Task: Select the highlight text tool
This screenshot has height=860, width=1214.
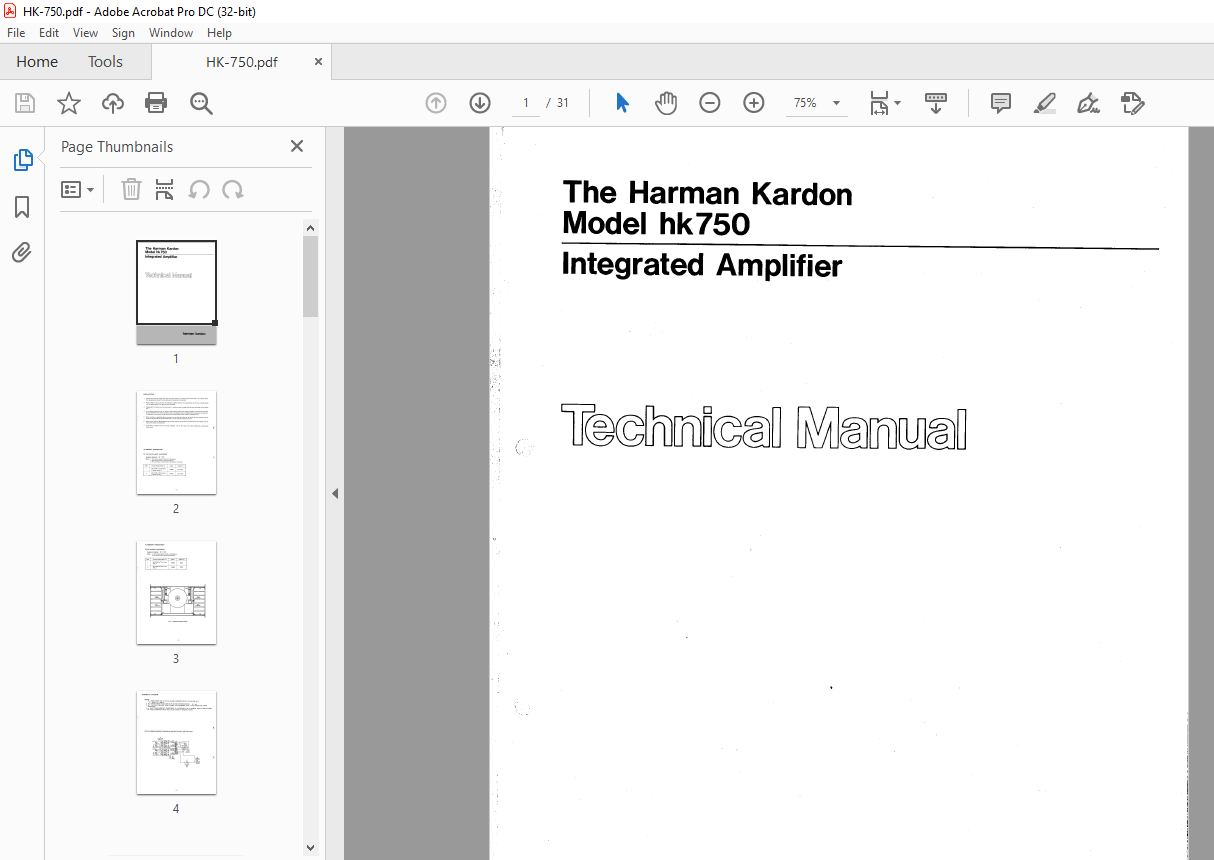Action: pos(1045,103)
